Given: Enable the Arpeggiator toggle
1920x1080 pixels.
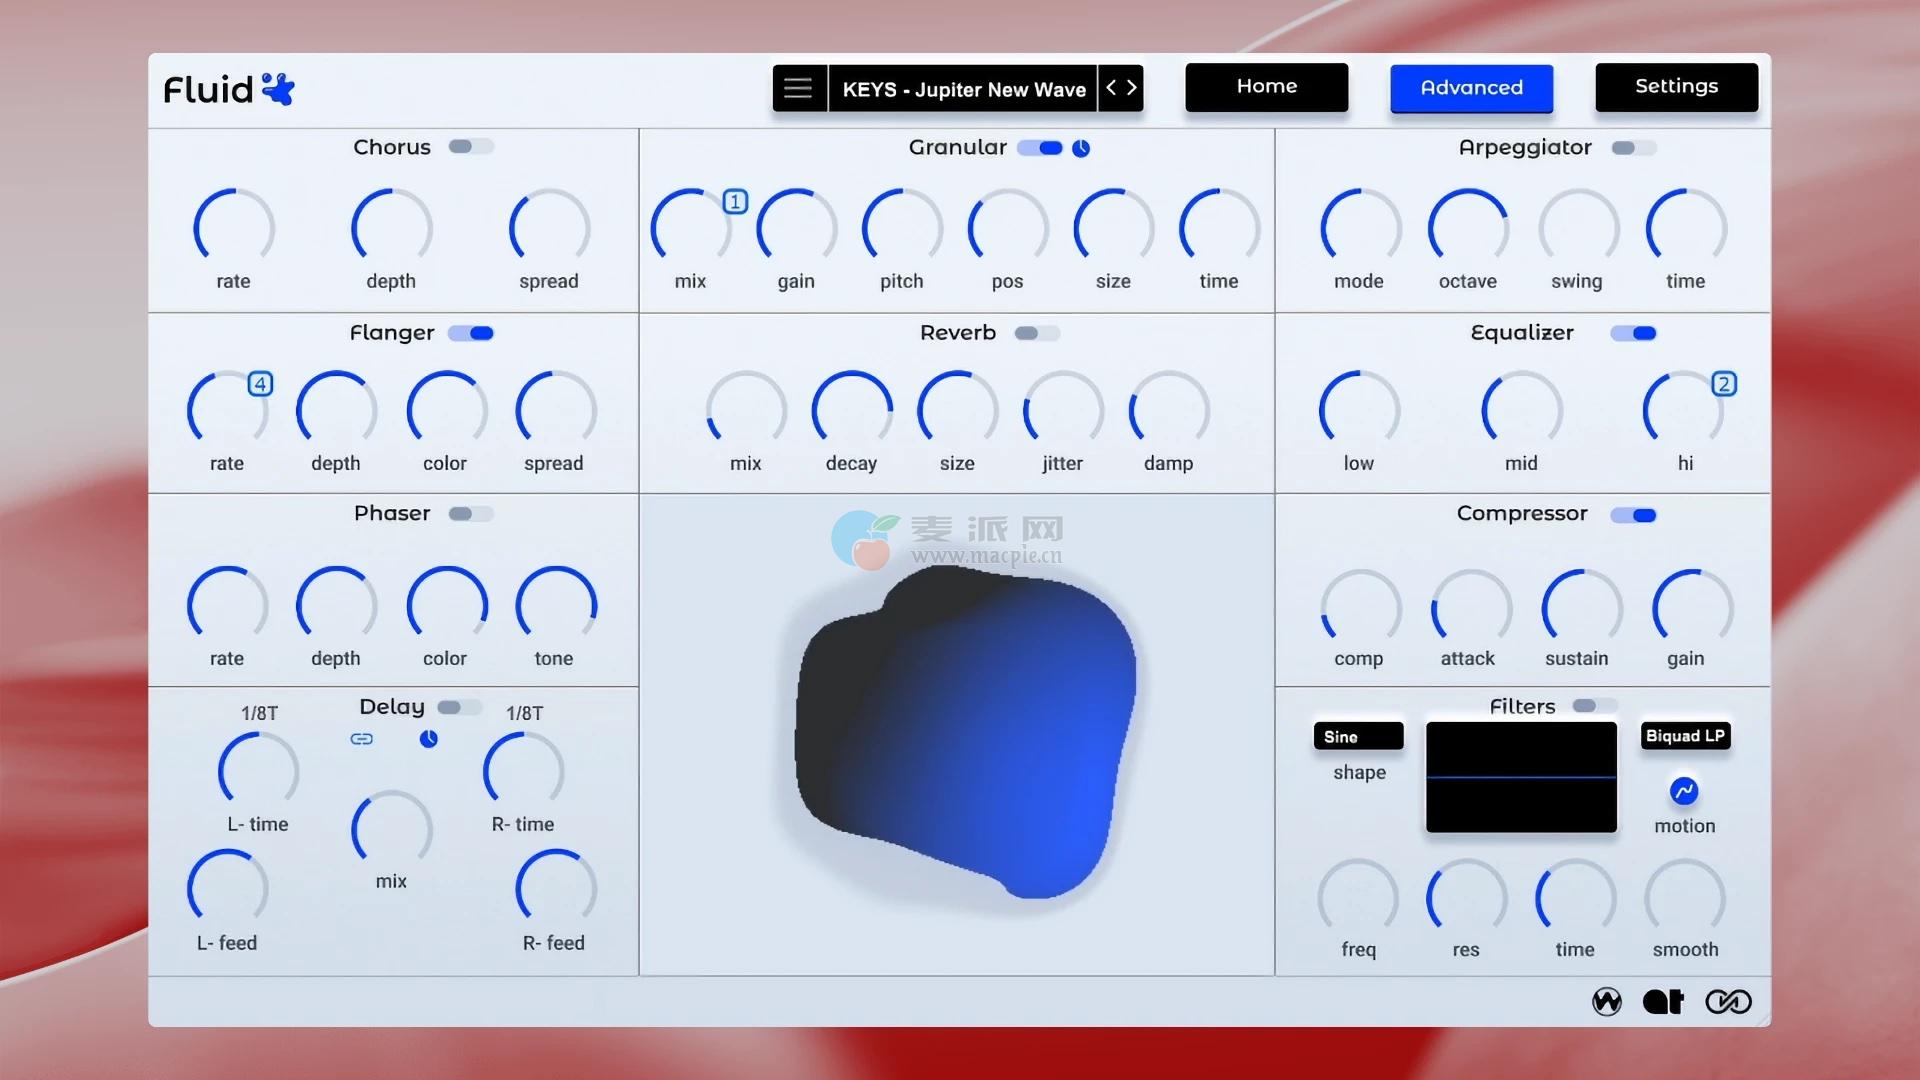Looking at the screenshot, I should [1633, 148].
